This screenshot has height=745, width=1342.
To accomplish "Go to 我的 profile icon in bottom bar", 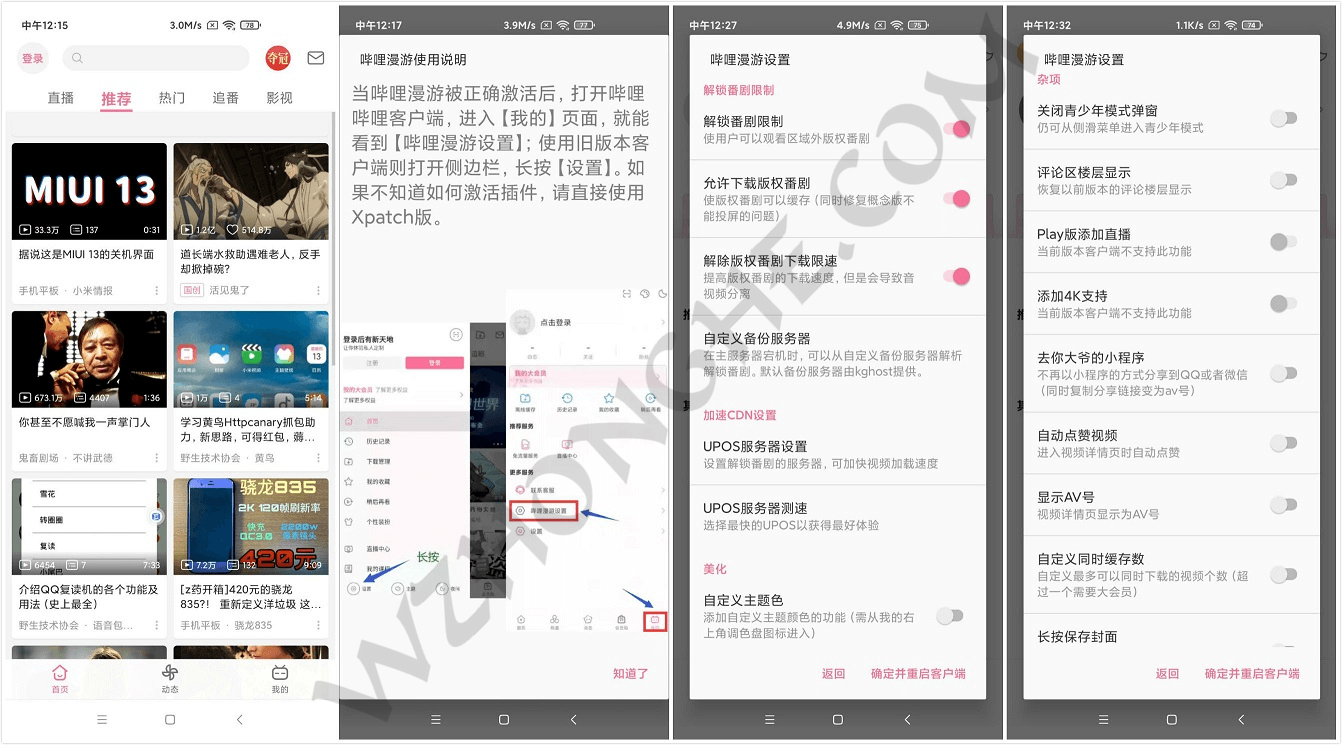I will tap(280, 678).
